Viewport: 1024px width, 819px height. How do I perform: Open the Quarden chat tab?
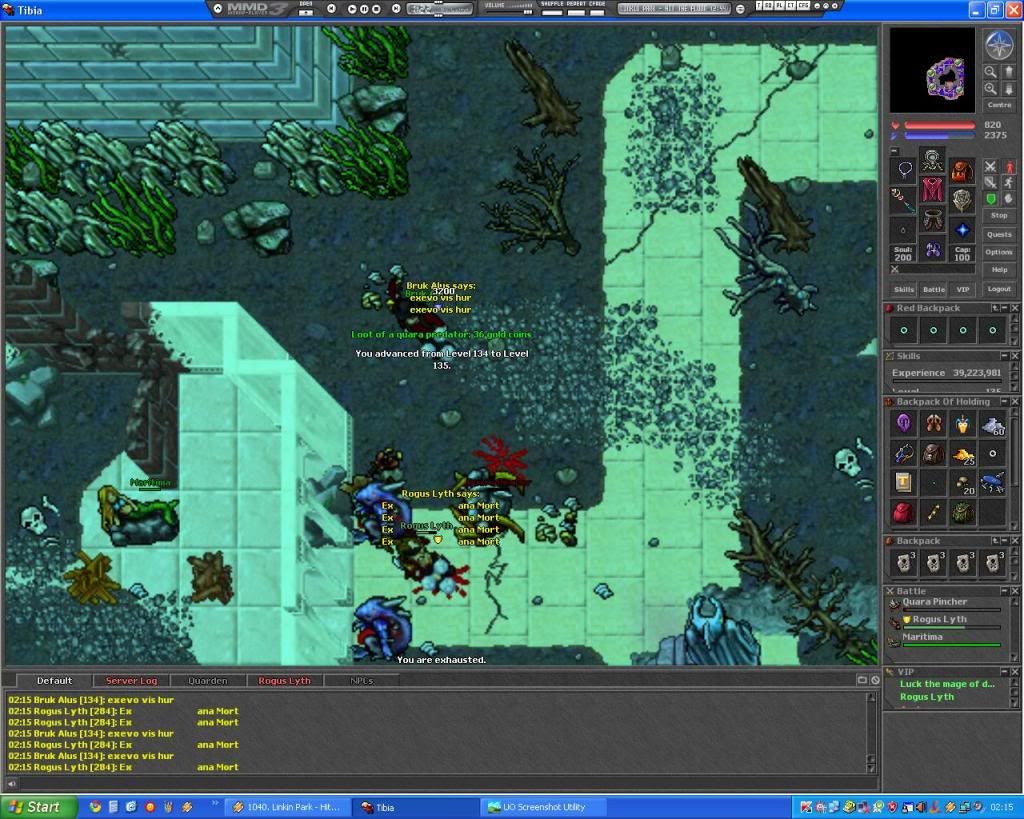click(x=208, y=681)
